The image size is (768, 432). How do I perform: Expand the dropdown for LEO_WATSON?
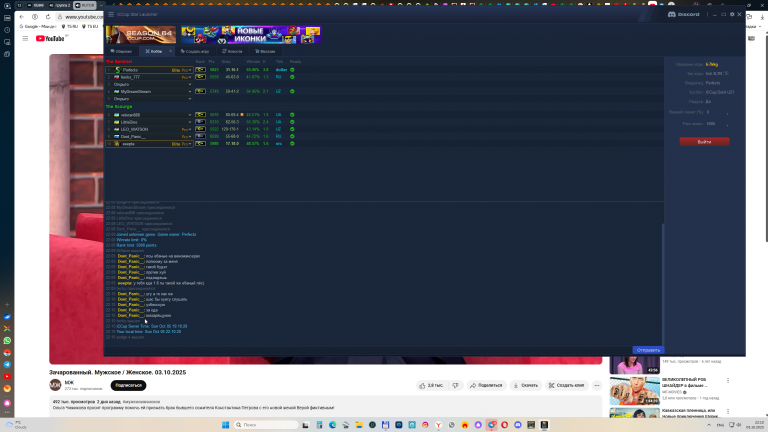coord(190,129)
